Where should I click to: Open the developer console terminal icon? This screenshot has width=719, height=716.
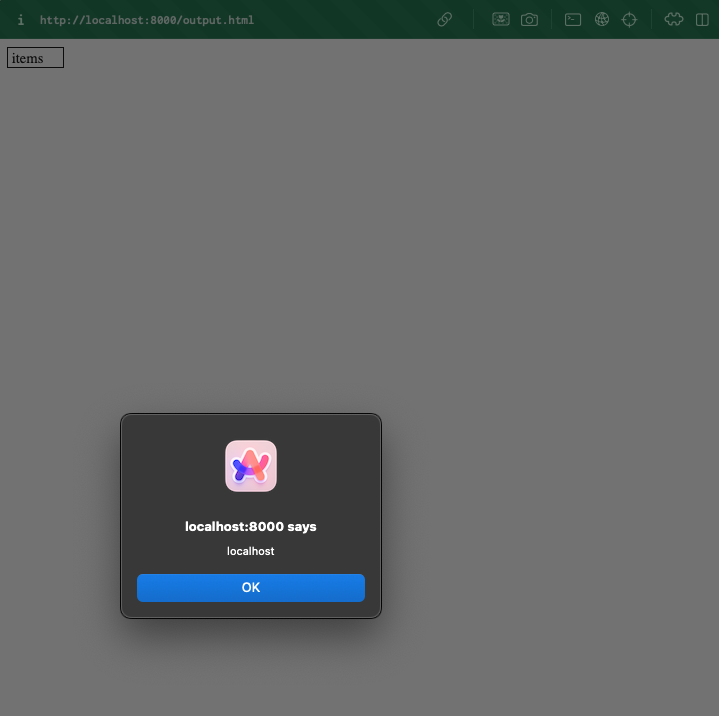coord(573,20)
